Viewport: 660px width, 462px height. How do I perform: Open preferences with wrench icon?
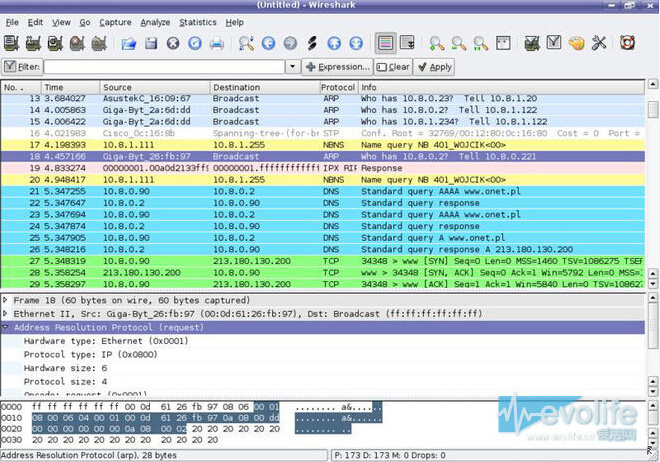pyautogui.click(x=598, y=43)
